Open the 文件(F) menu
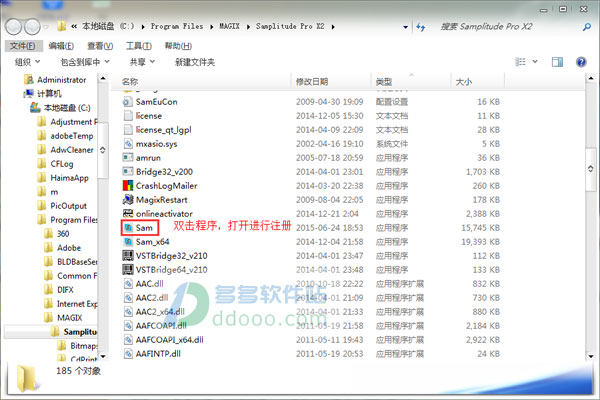This screenshot has height=400, width=600. [23, 46]
